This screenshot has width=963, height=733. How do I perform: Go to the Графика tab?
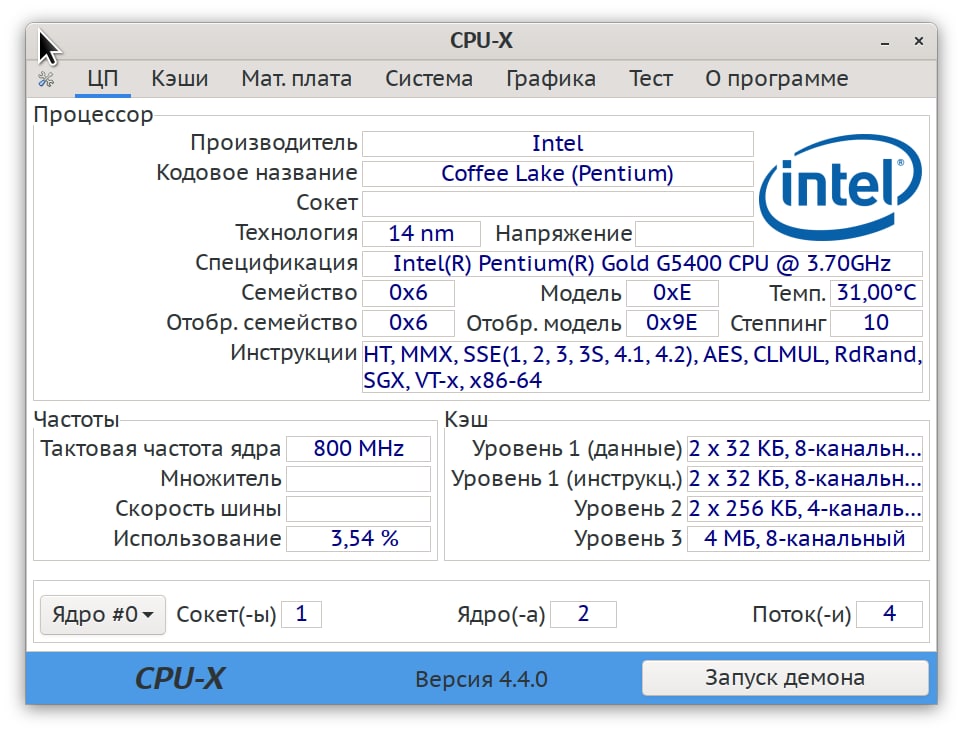point(550,78)
